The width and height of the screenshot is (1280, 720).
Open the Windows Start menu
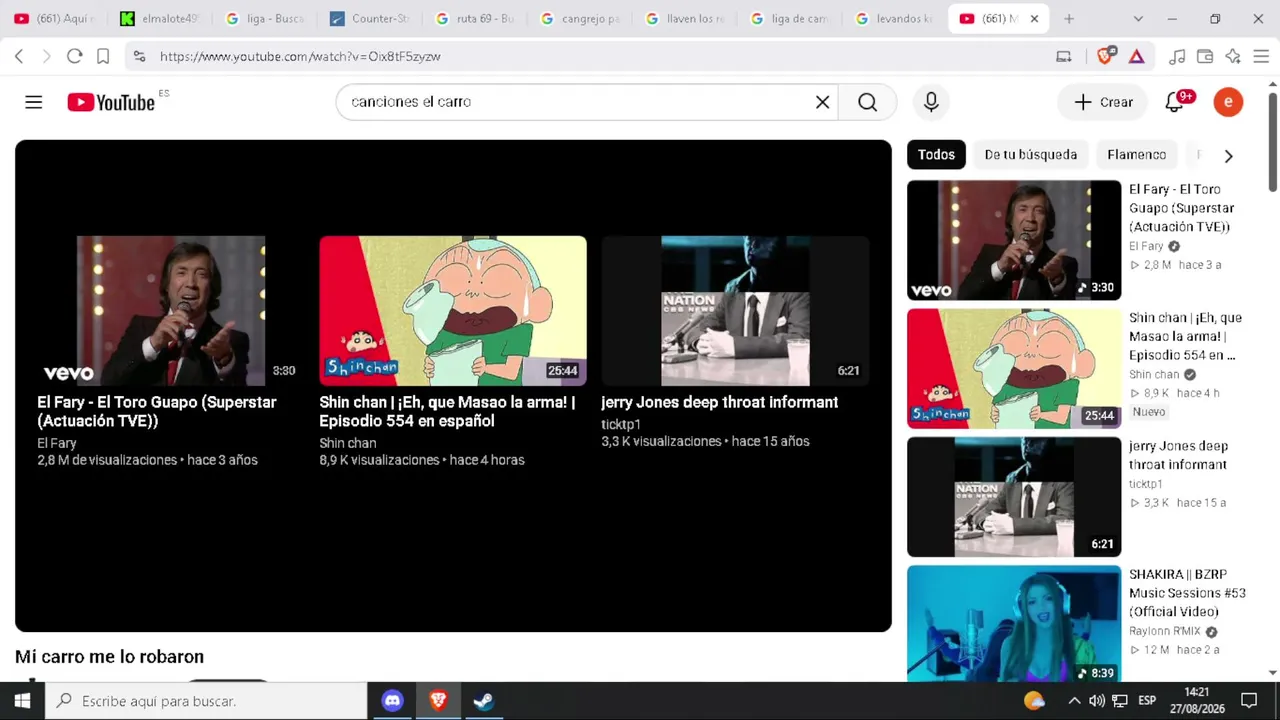coord(22,701)
